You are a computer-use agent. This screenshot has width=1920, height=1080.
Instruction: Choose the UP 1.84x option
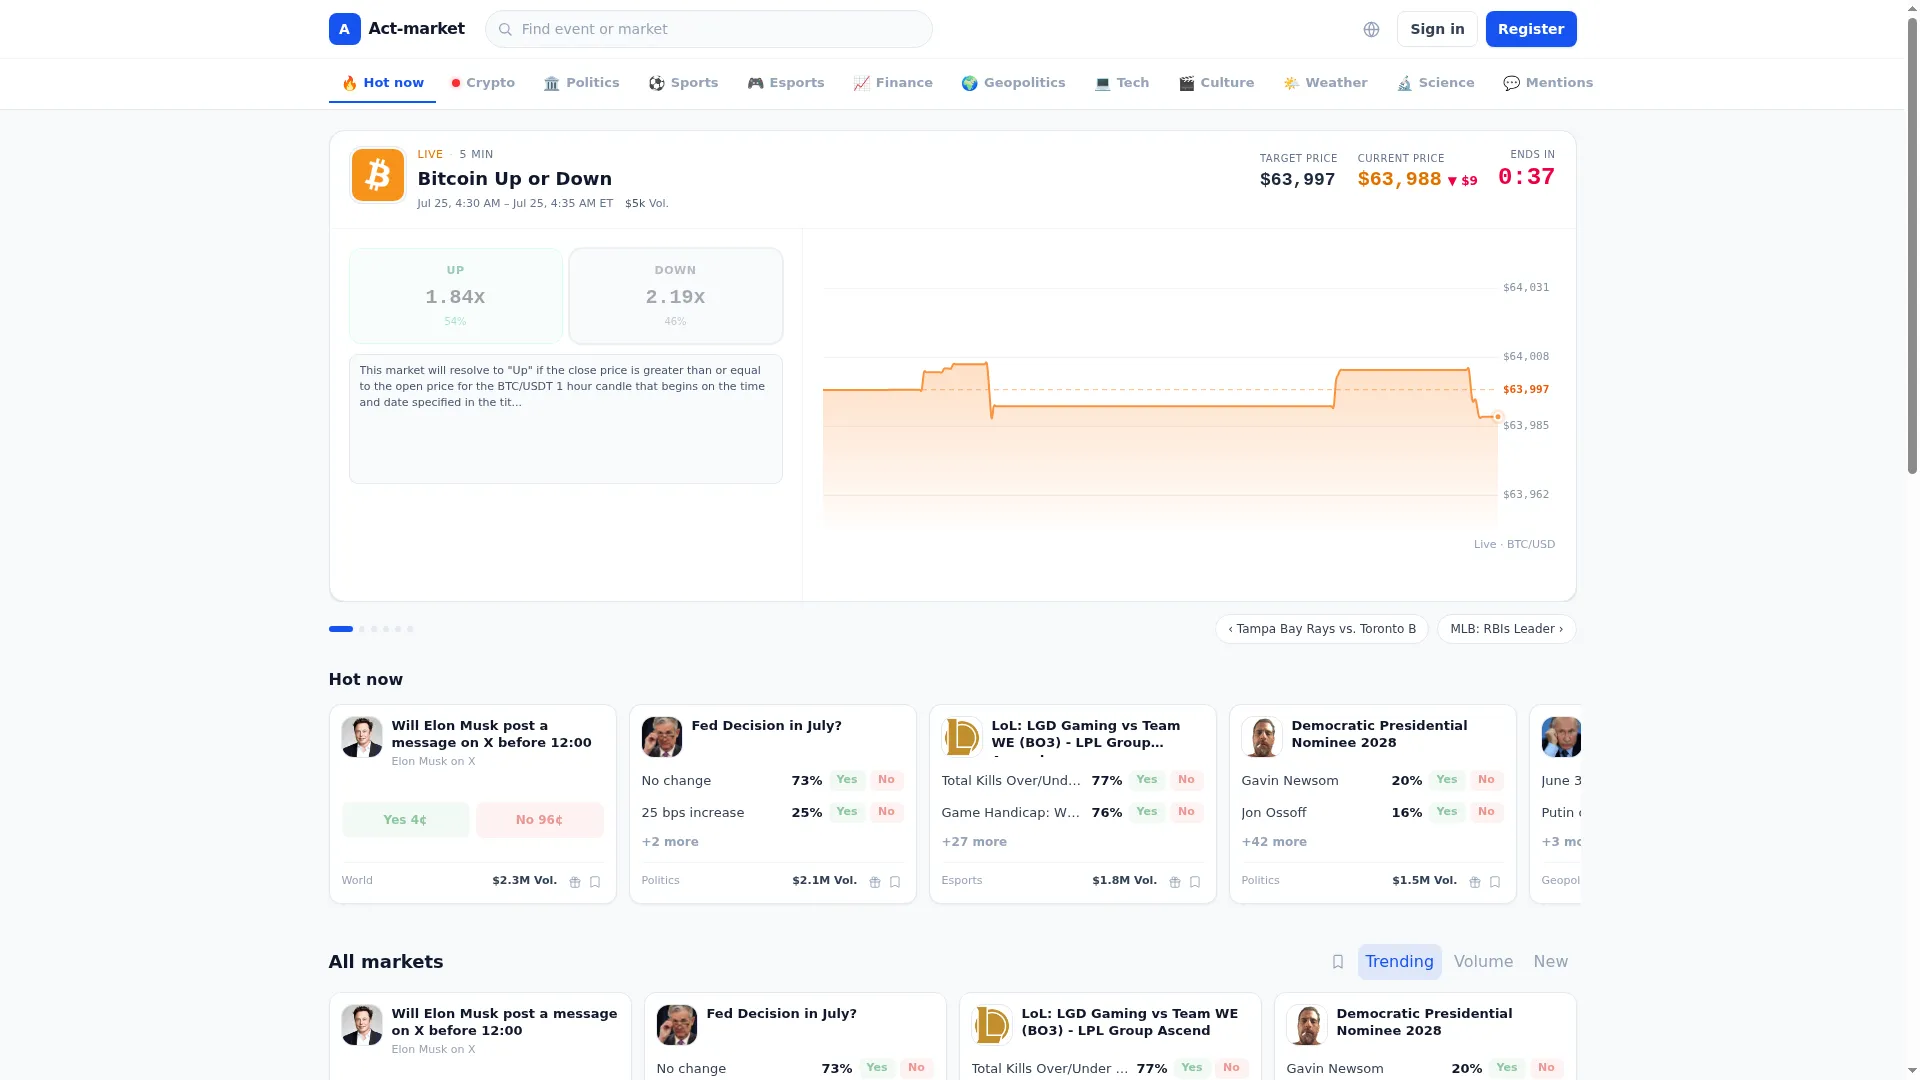[455, 296]
